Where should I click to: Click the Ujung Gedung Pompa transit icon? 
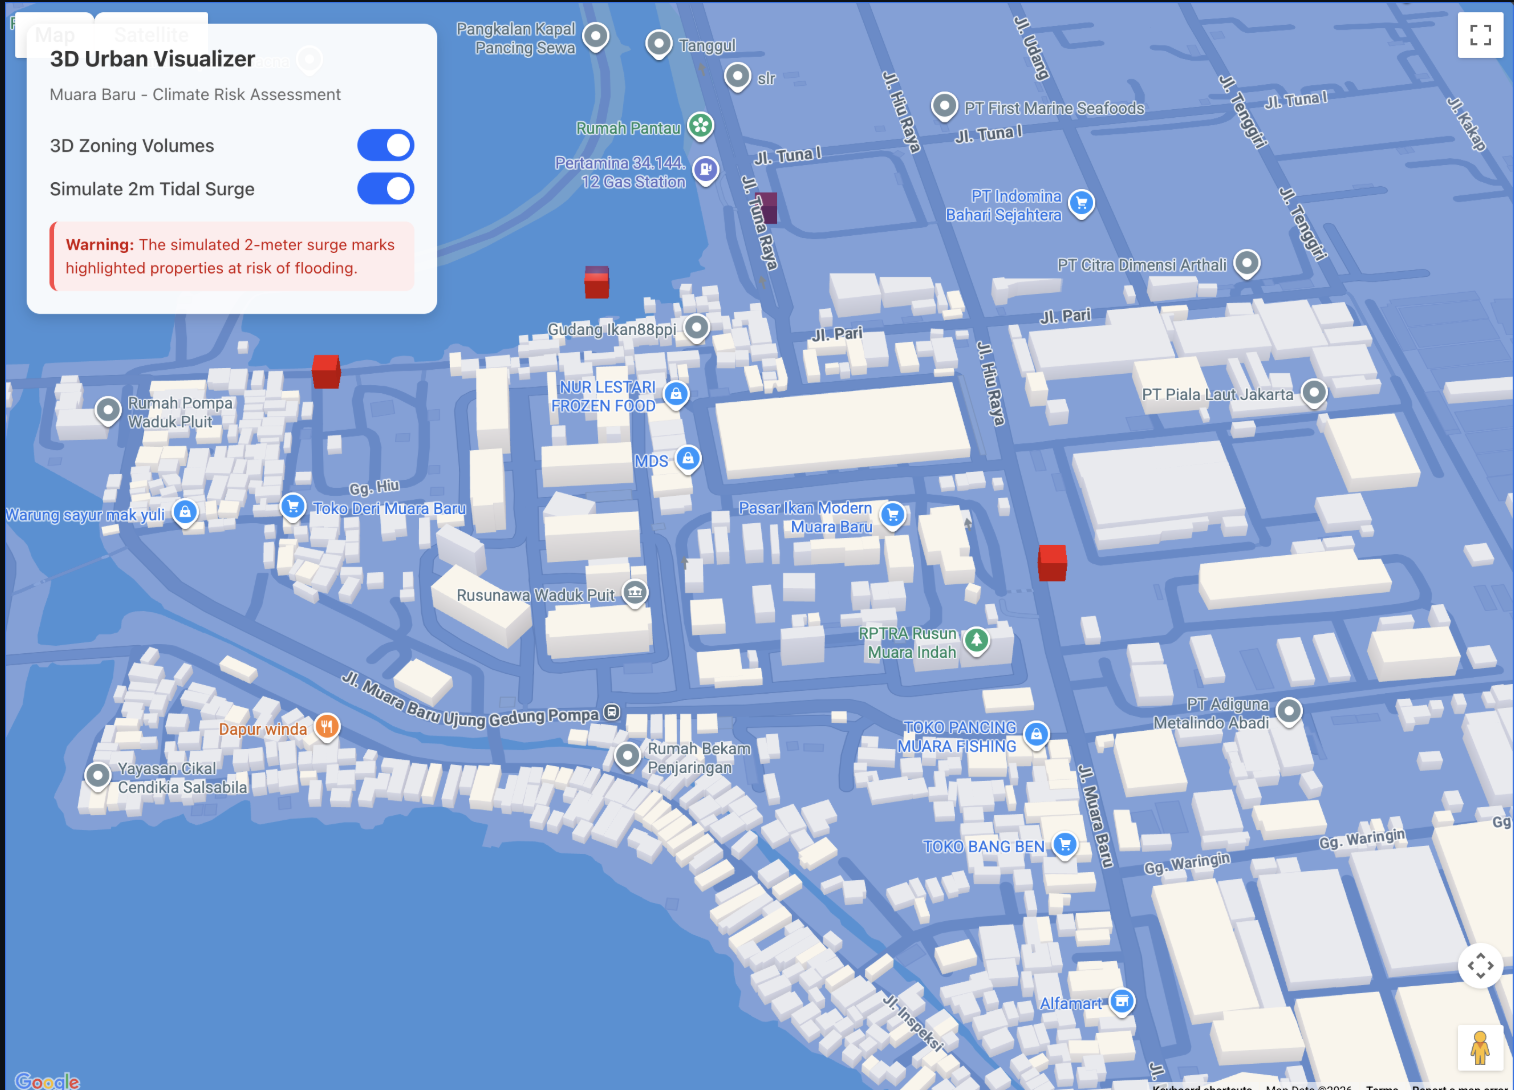612,713
